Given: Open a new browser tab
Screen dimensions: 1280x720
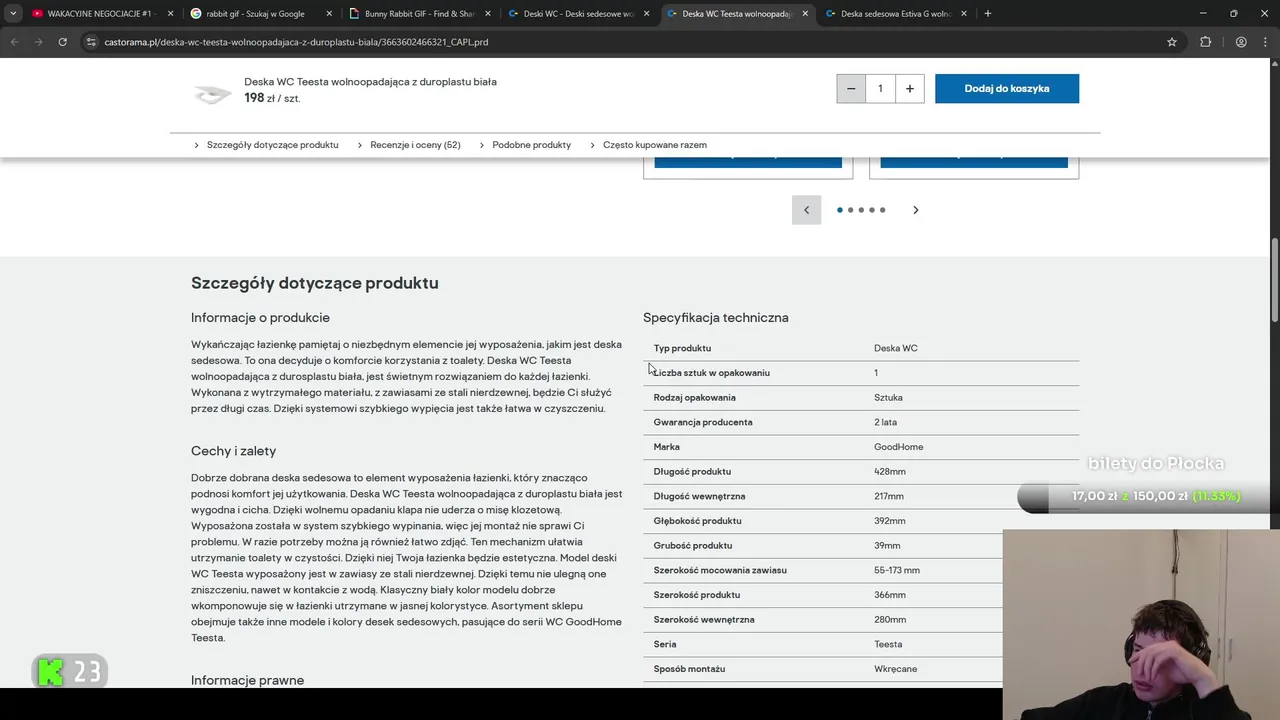Looking at the screenshot, I should [988, 14].
